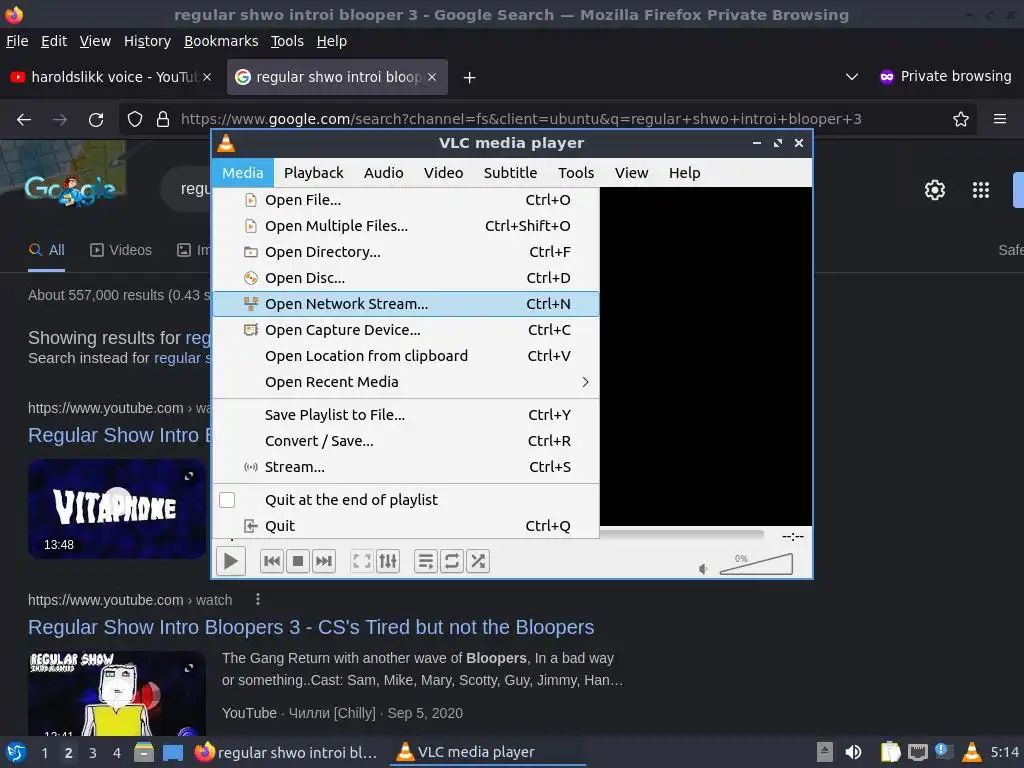Image resolution: width=1024 pixels, height=768 pixels.
Task: Click the taskbar volume icon
Action: tap(852, 752)
